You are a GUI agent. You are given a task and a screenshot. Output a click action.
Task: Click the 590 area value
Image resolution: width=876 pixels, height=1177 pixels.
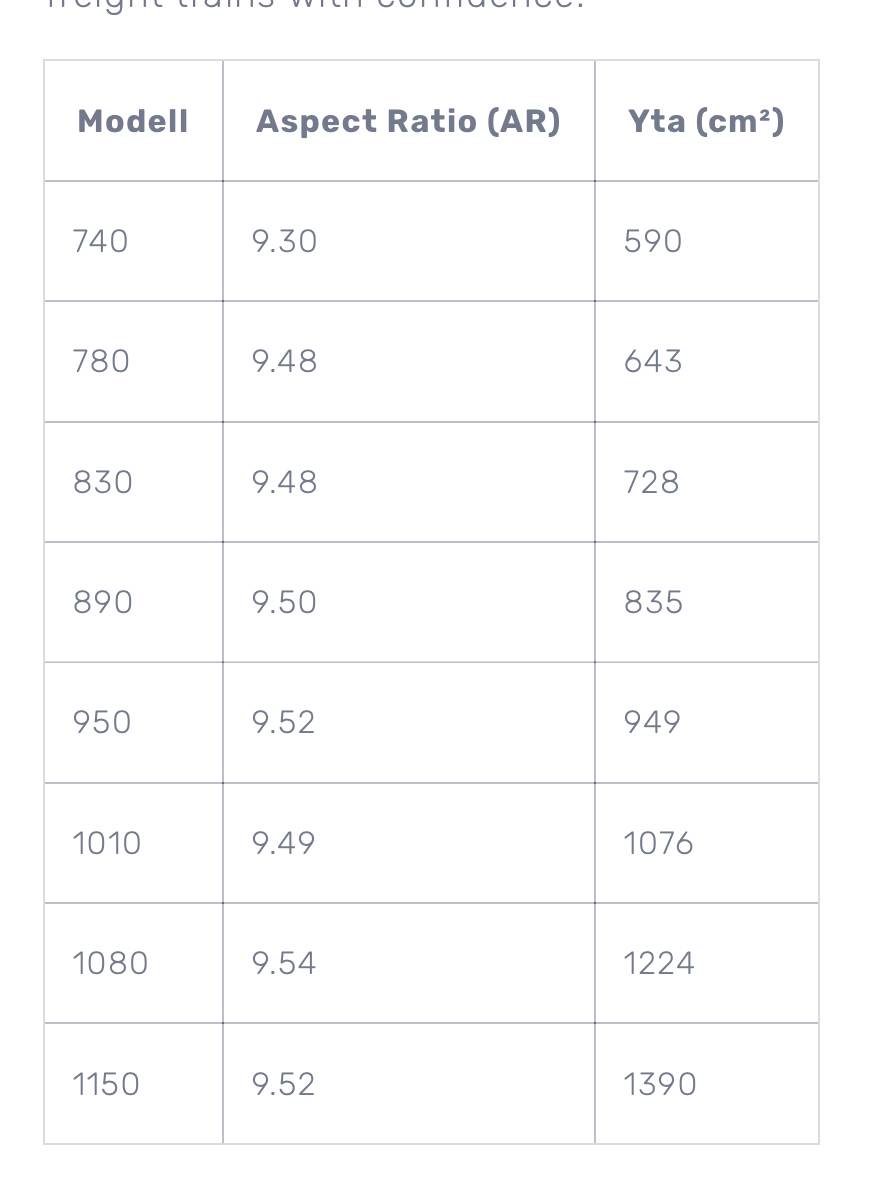[653, 241]
